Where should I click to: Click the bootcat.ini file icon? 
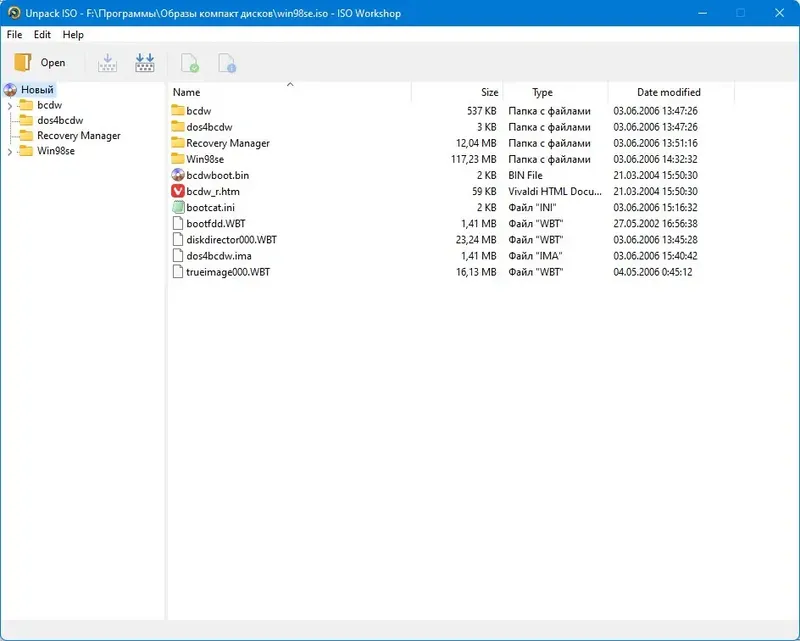(178, 207)
